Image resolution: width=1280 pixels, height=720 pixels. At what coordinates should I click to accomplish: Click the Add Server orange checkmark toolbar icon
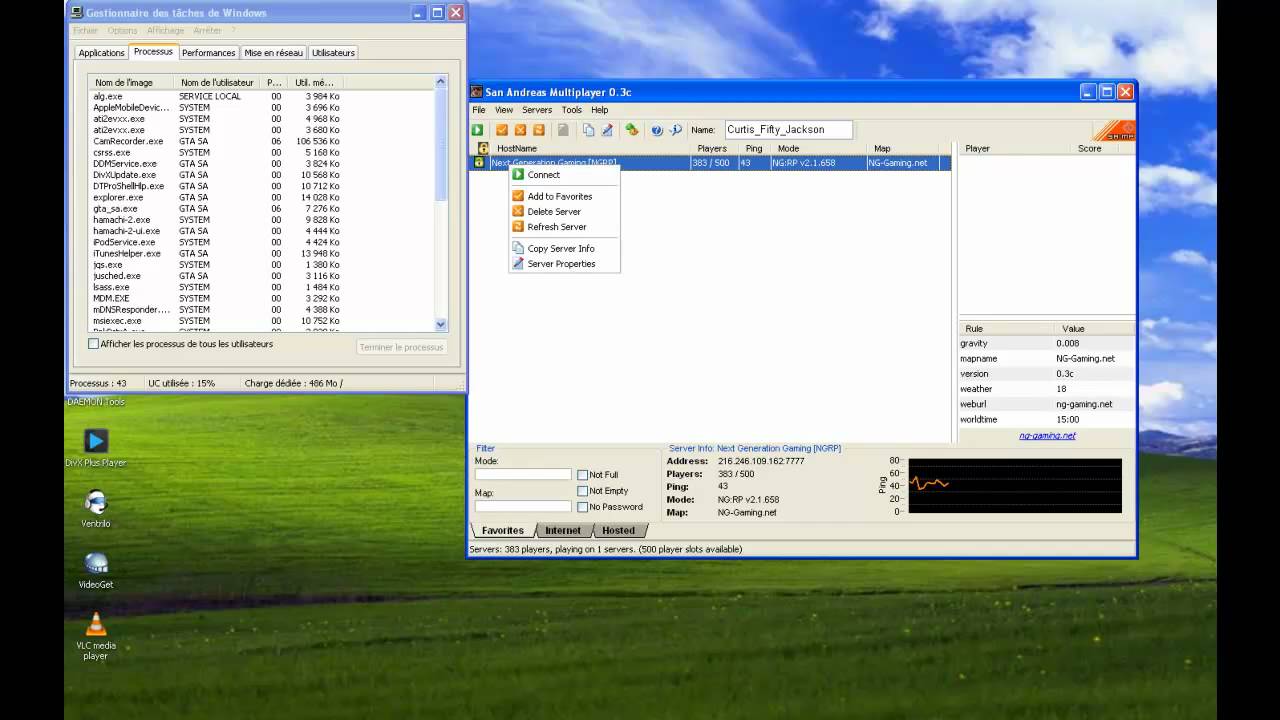click(x=502, y=130)
